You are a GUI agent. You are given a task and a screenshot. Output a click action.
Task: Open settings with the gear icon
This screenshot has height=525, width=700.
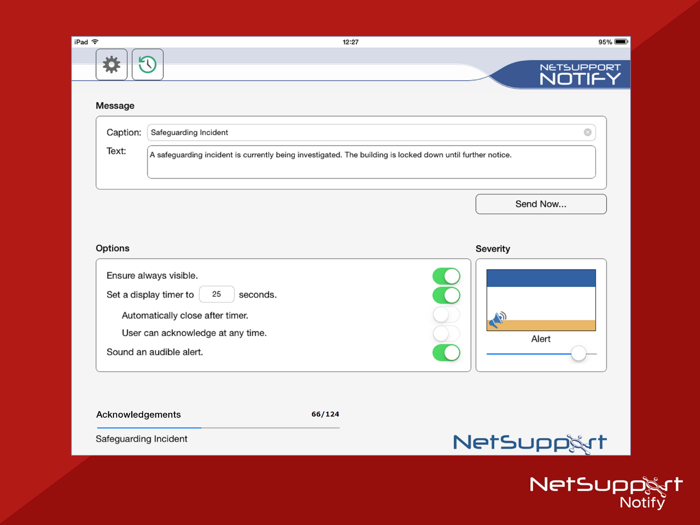coord(111,65)
